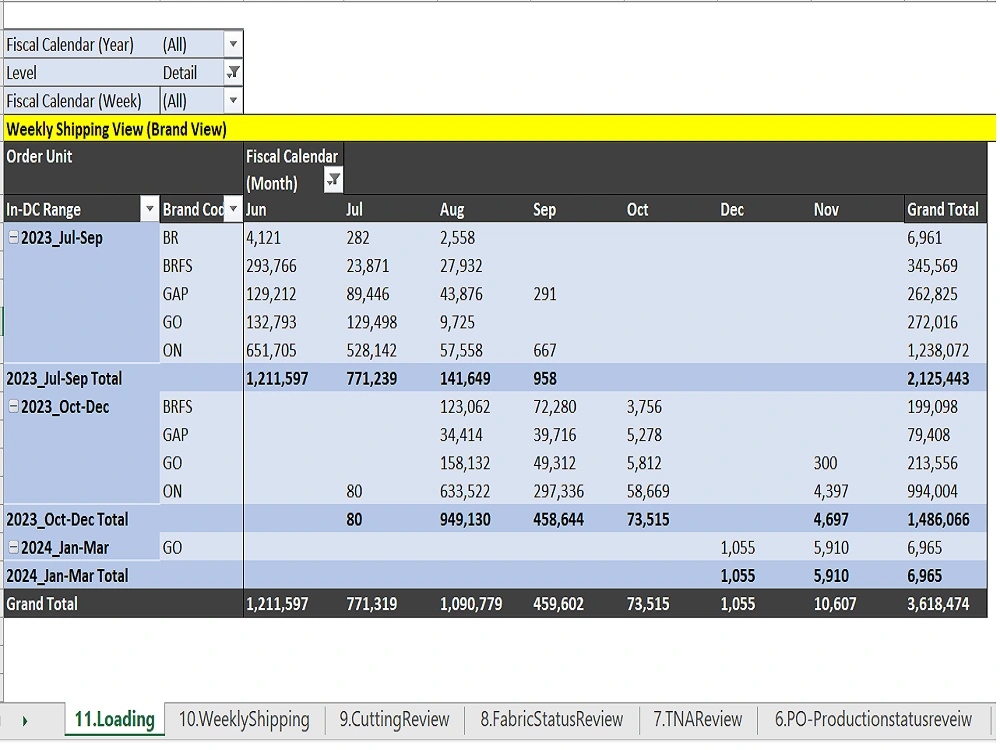Select cell with value 123,062

pyautogui.click(x=483, y=407)
